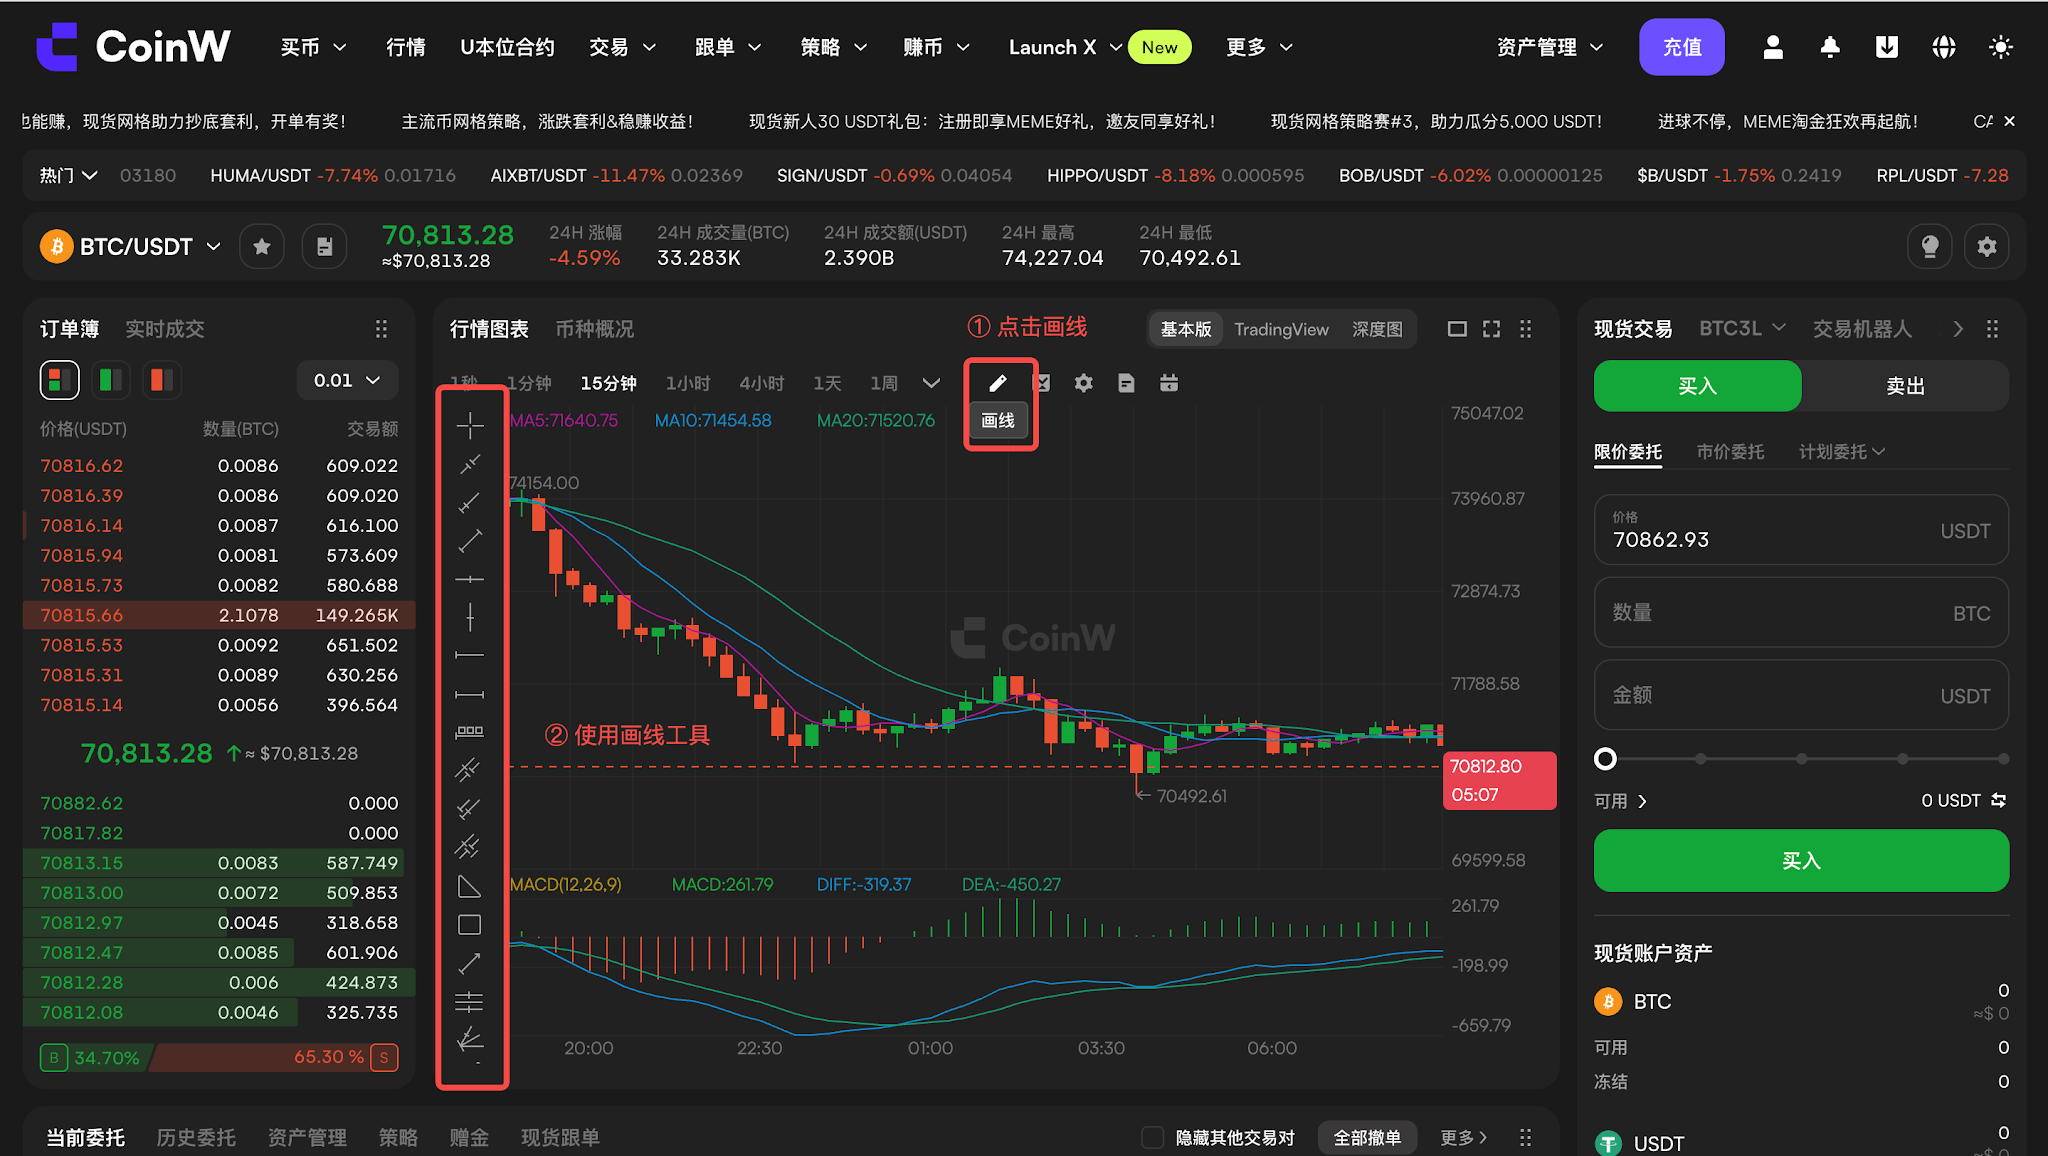The image size is (2048, 1156).
Task: Open the user account profile icon
Action: [1773, 47]
